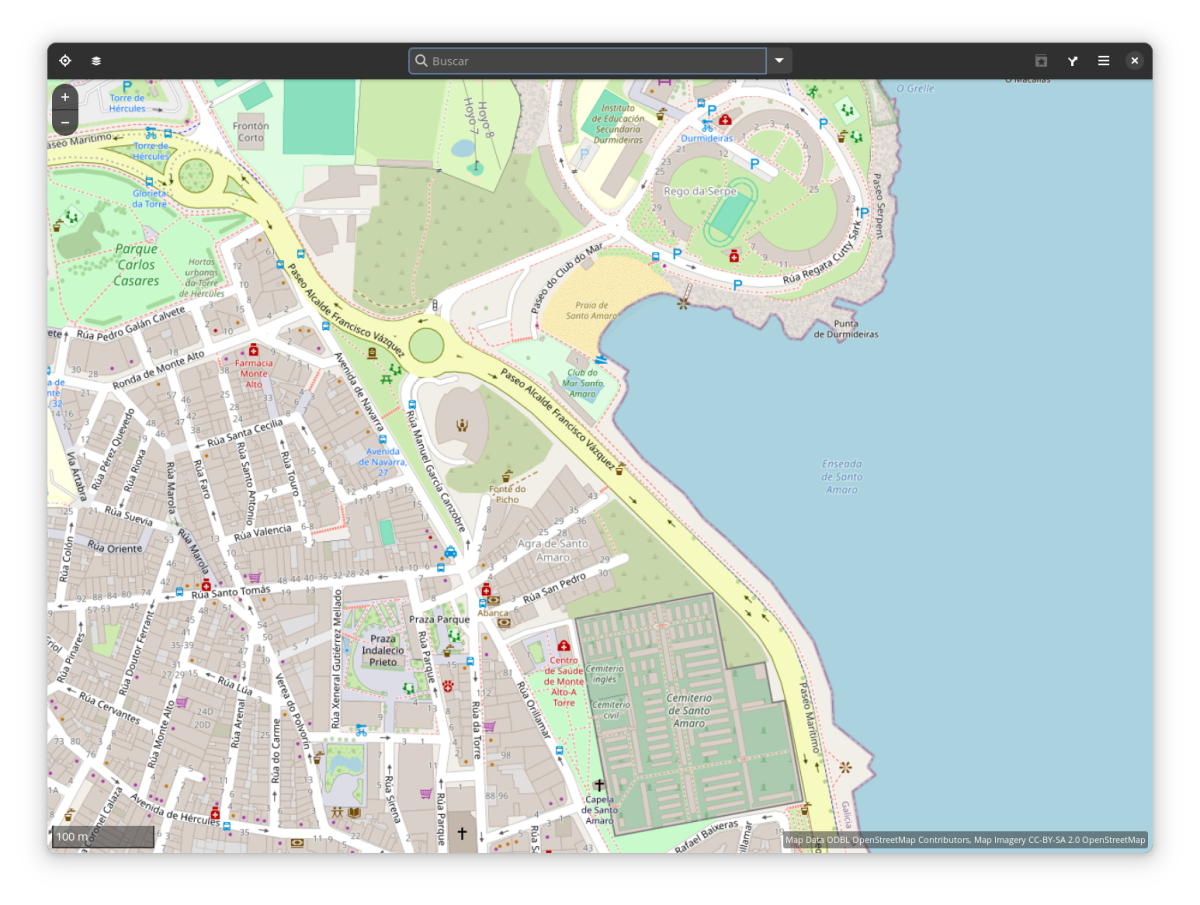Click the Fonte do Picho marker icon

pos(507,475)
